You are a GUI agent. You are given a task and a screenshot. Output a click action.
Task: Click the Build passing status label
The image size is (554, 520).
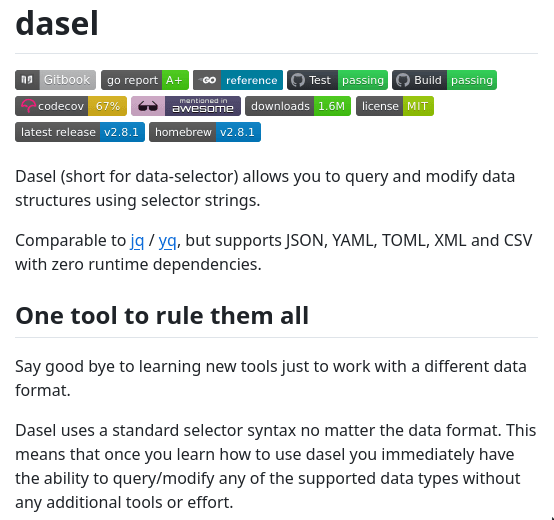pos(472,80)
